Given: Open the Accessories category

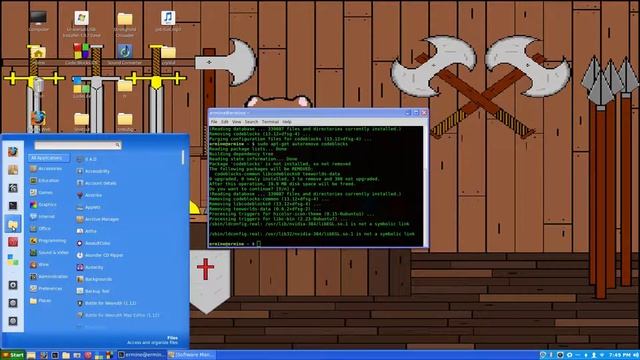Looking at the screenshot, I should pyautogui.click(x=46, y=169).
